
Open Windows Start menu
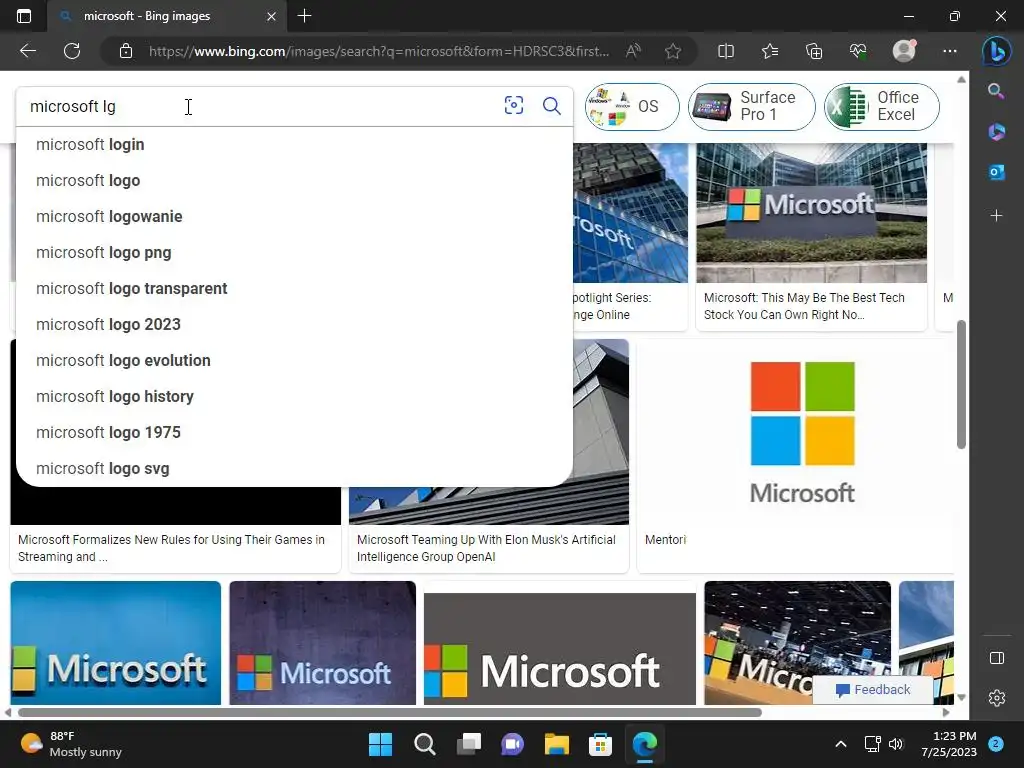pyautogui.click(x=380, y=744)
